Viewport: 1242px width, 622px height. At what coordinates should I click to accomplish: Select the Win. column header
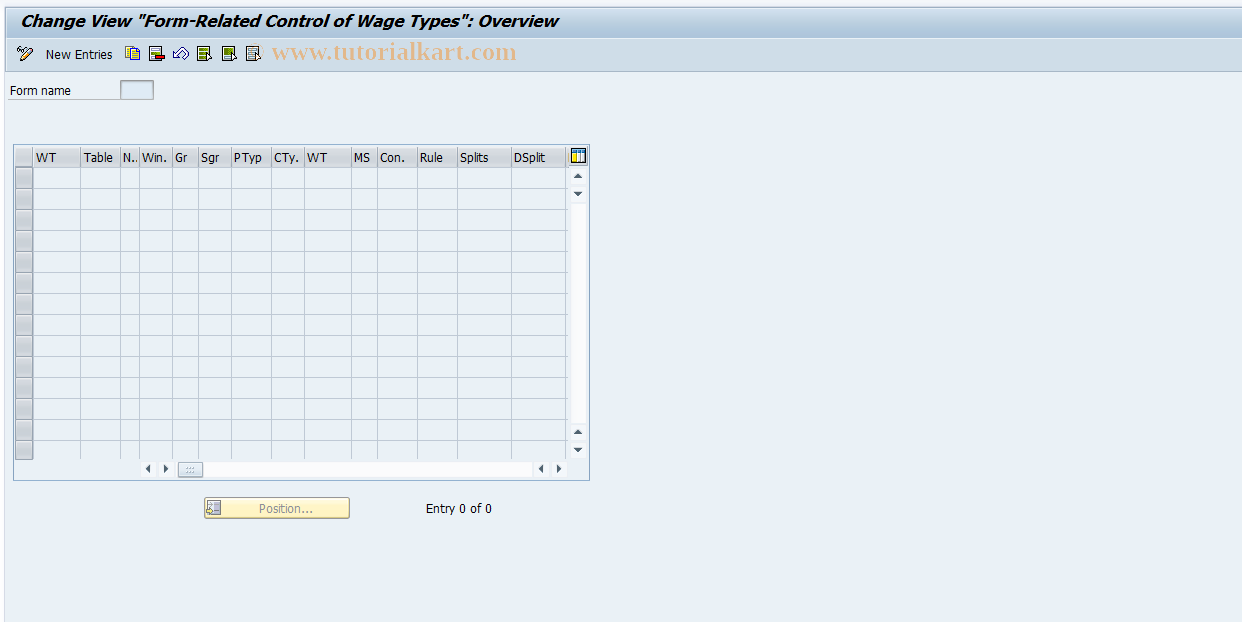[x=156, y=157]
